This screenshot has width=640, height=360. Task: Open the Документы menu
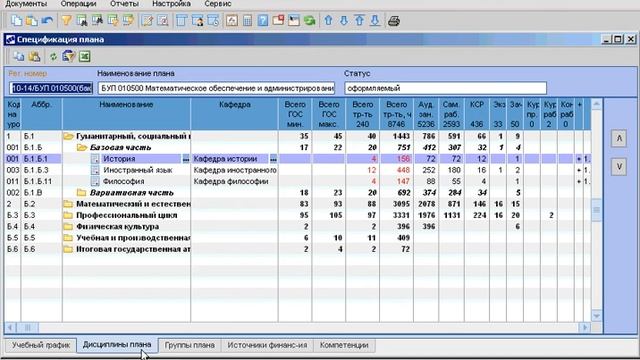(x=26, y=4)
